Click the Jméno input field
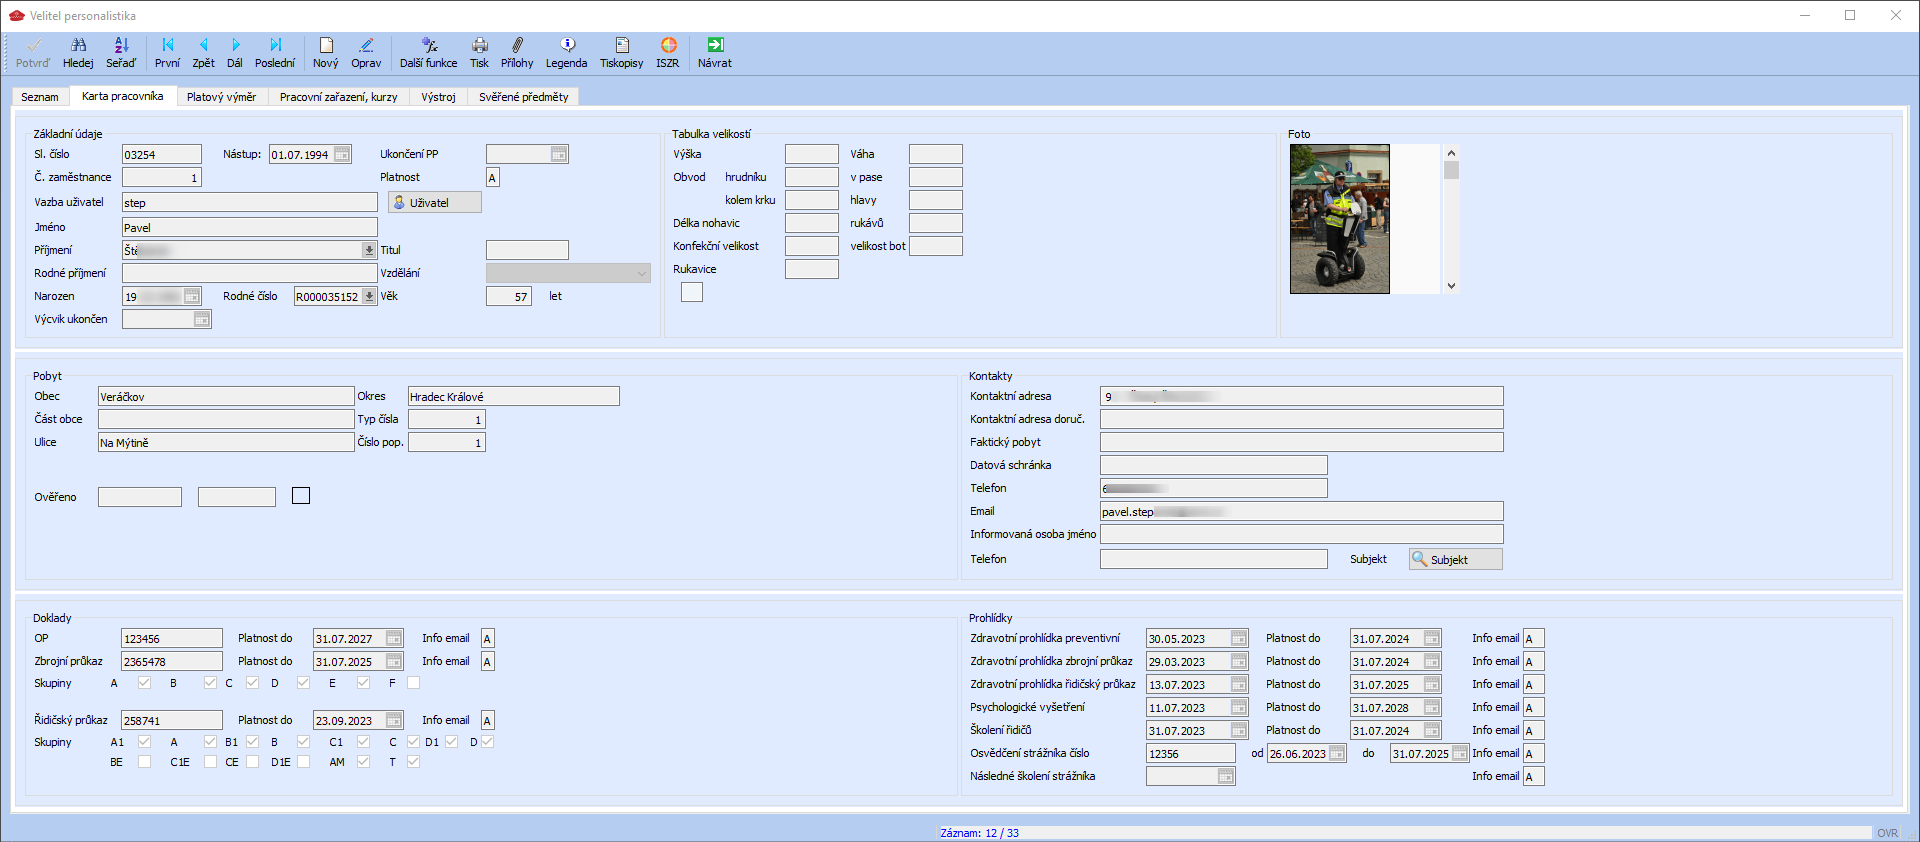The height and width of the screenshot is (842, 1920). (249, 227)
